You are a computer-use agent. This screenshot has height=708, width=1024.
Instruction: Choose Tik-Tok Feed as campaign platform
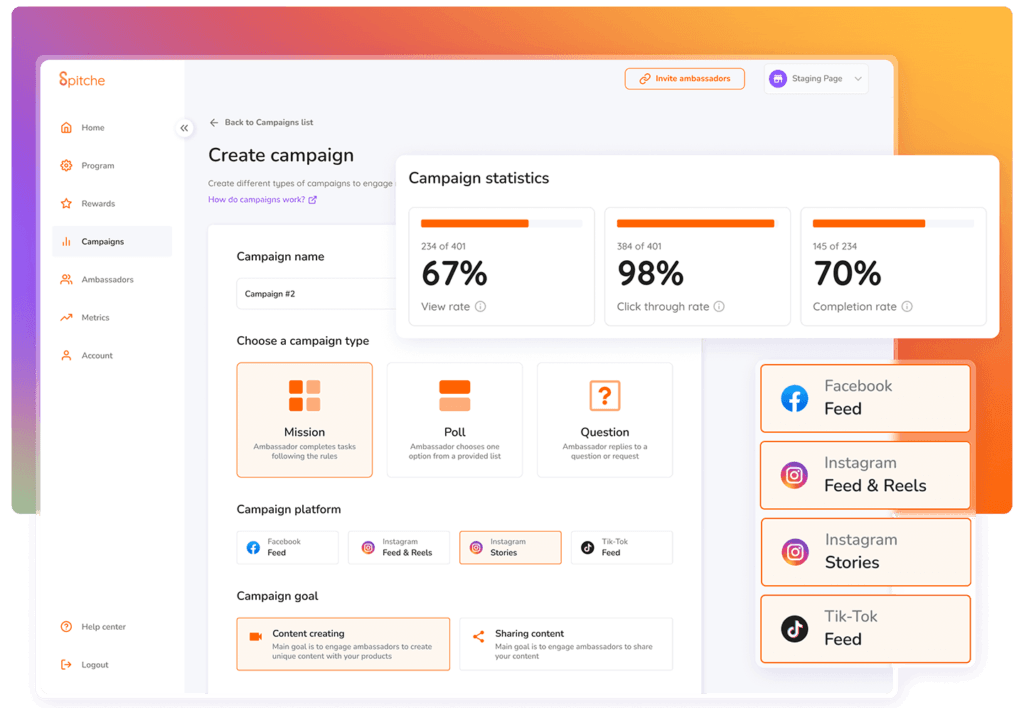622,547
